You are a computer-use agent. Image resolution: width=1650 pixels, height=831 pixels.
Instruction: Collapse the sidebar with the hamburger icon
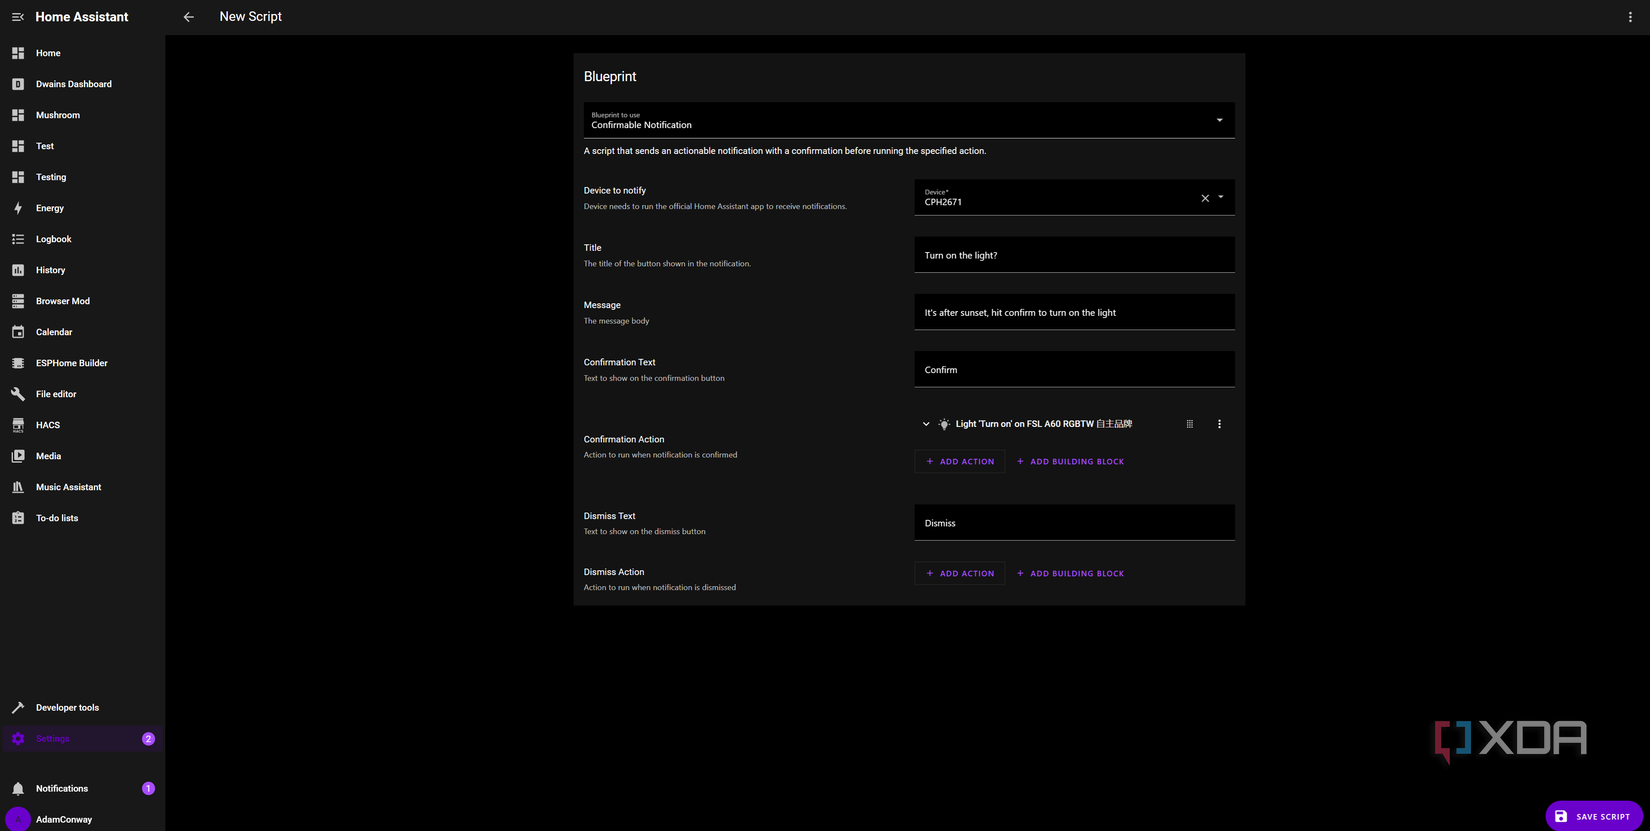[18, 17]
